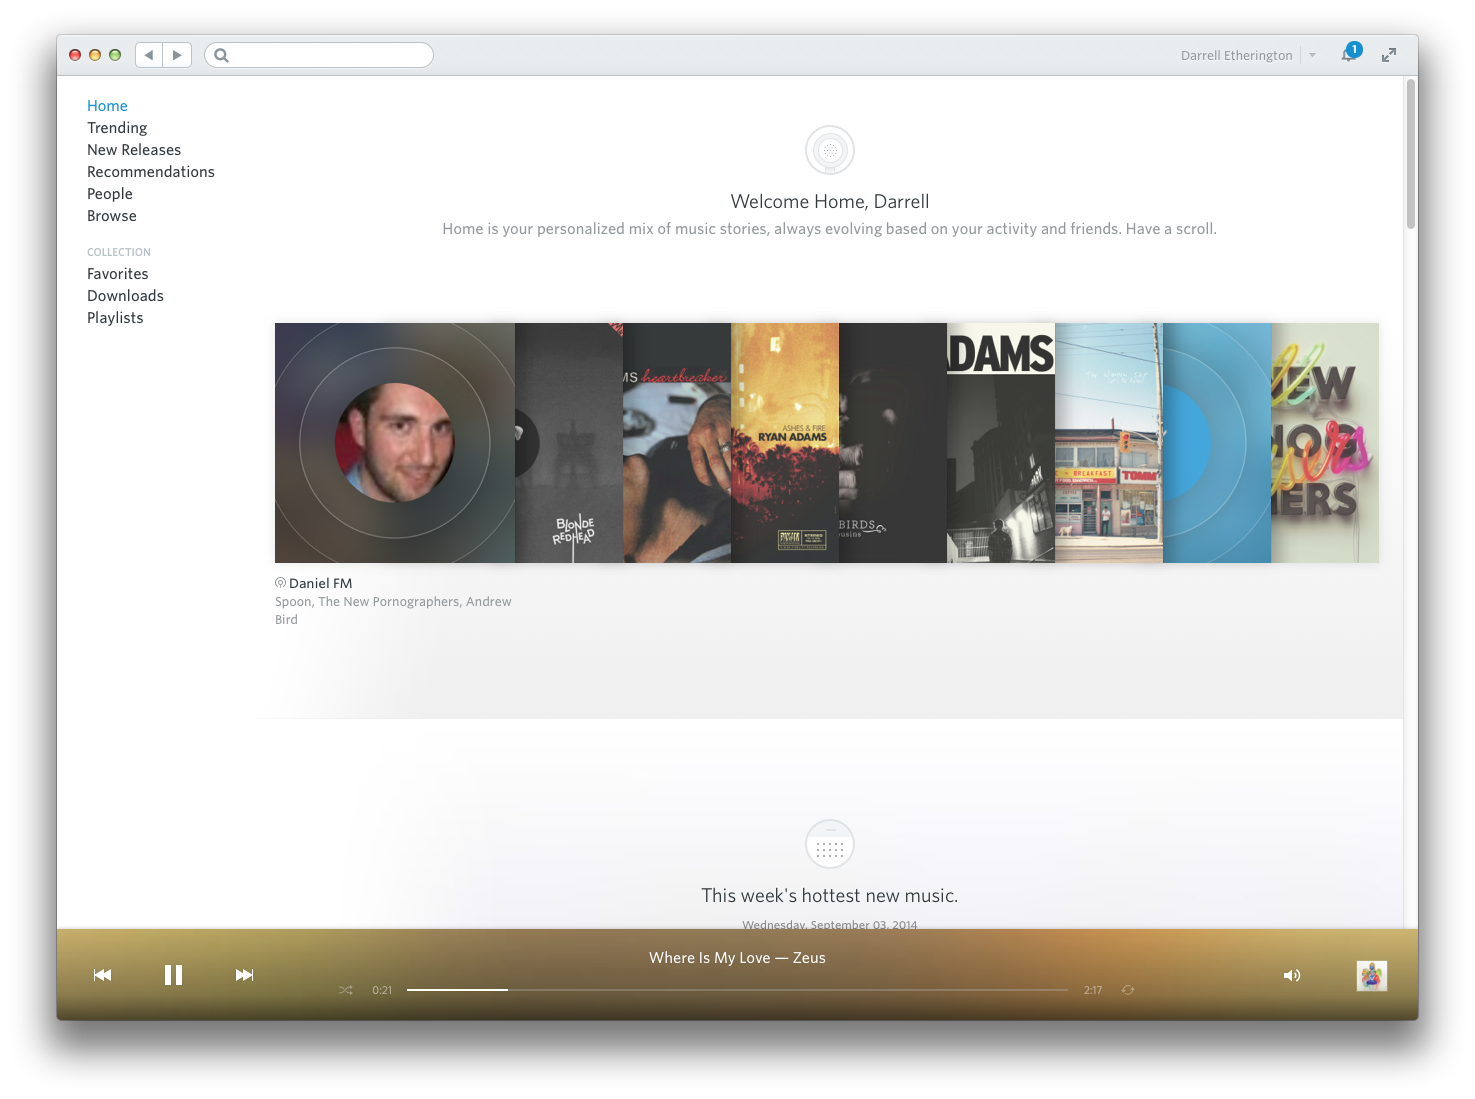Seek along the song progress bar
The image size is (1475, 1099).
click(x=737, y=990)
